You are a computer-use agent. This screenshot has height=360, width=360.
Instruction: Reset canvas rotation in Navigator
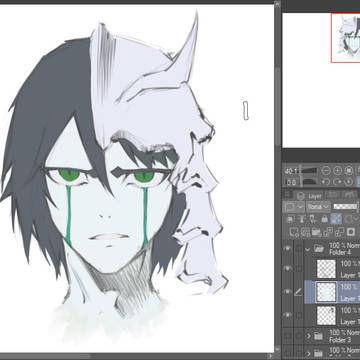[349, 182]
